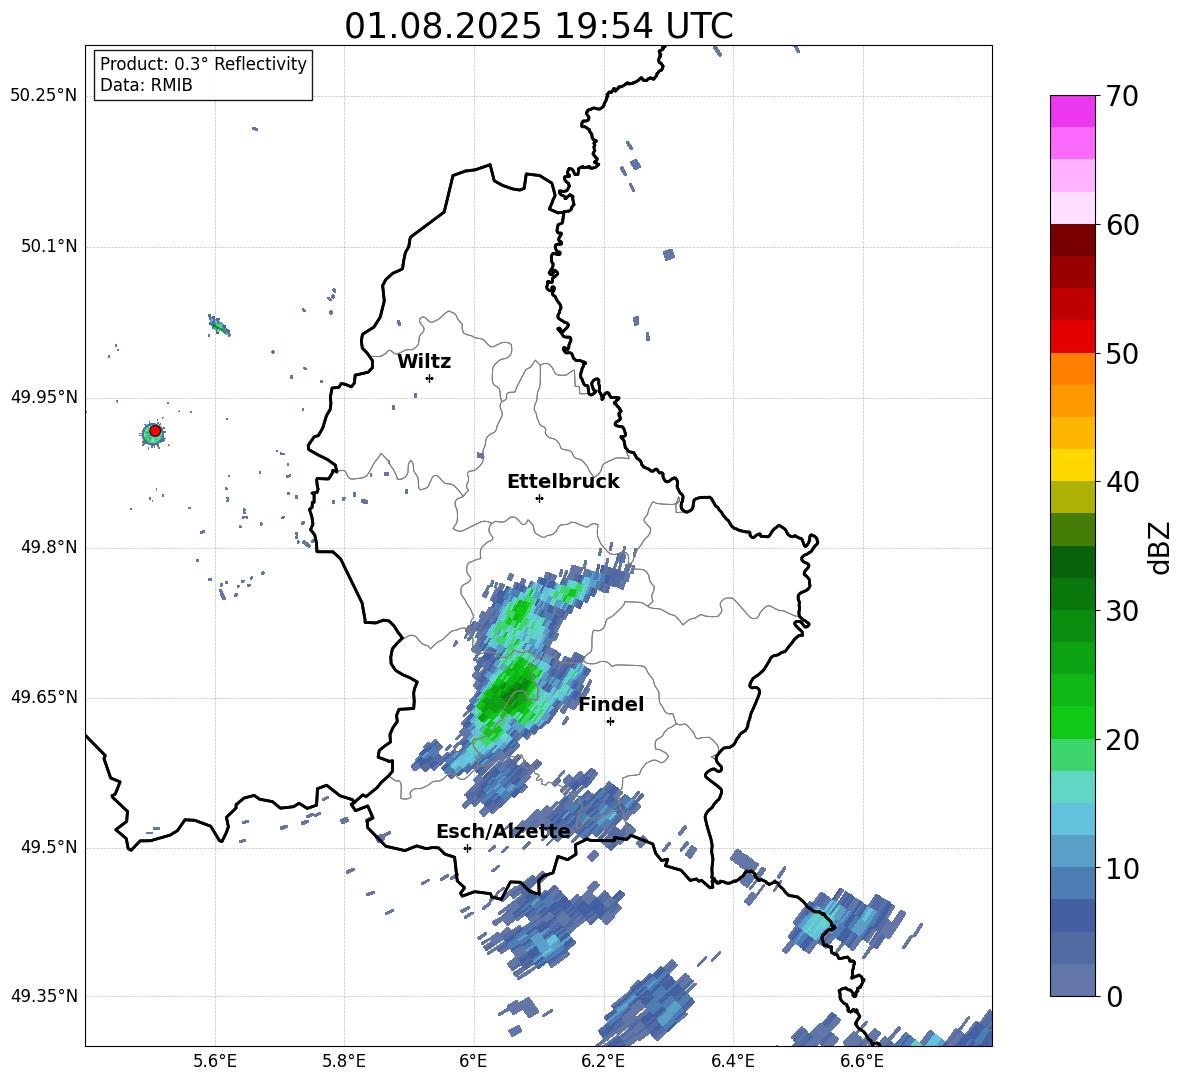Click the colorbar tick label 50
Screen dimensions: 1184x1081
click(x=1122, y=353)
